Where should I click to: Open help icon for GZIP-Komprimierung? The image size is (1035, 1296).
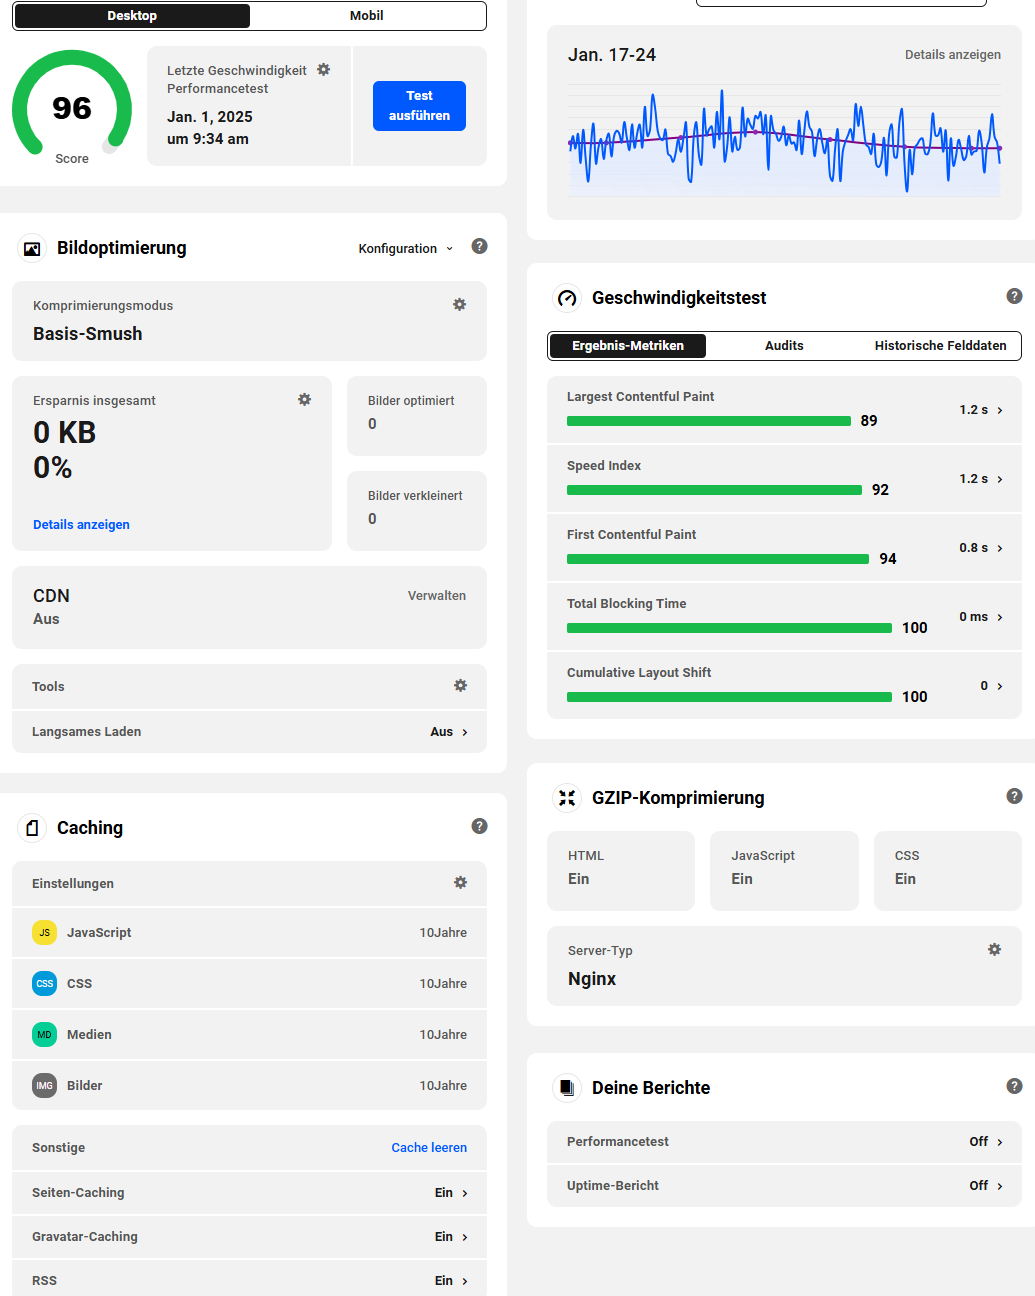(1014, 796)
